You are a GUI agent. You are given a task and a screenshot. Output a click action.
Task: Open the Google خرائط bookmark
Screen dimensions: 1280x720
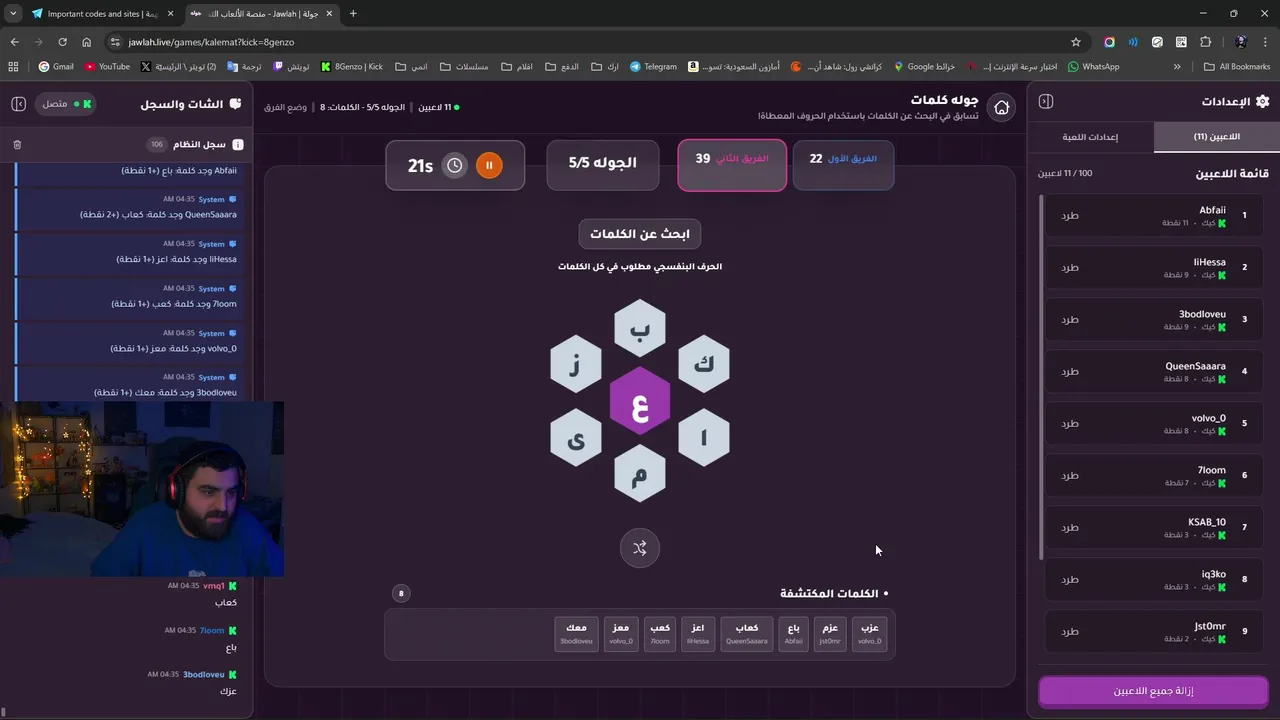click(925, 67)
